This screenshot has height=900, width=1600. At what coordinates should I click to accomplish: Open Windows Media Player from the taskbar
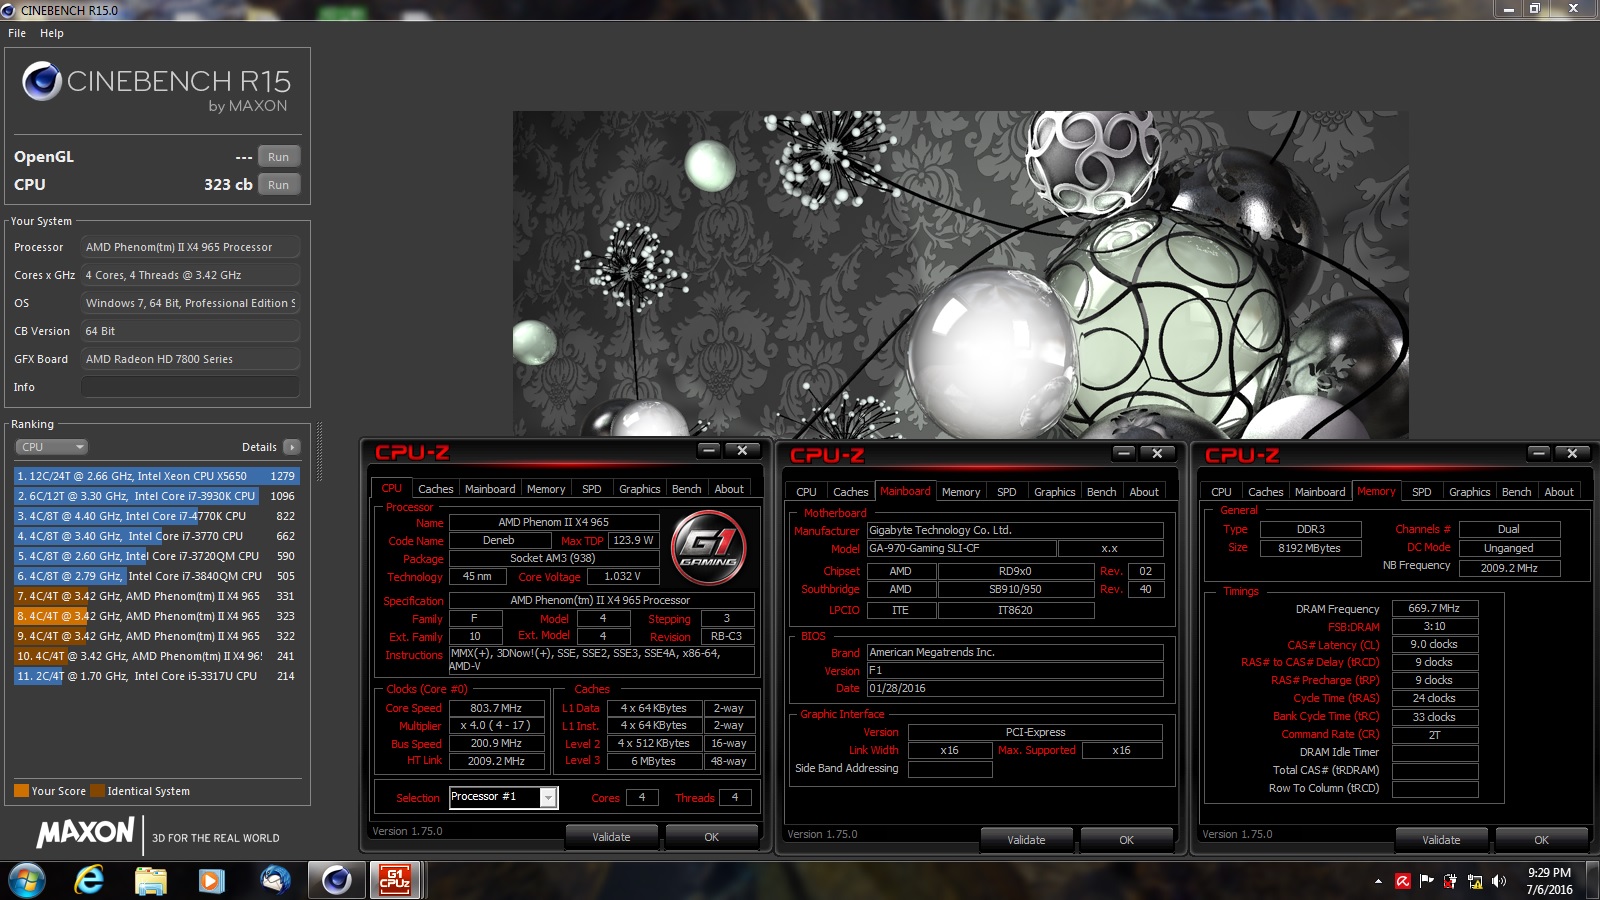[211, 880]
